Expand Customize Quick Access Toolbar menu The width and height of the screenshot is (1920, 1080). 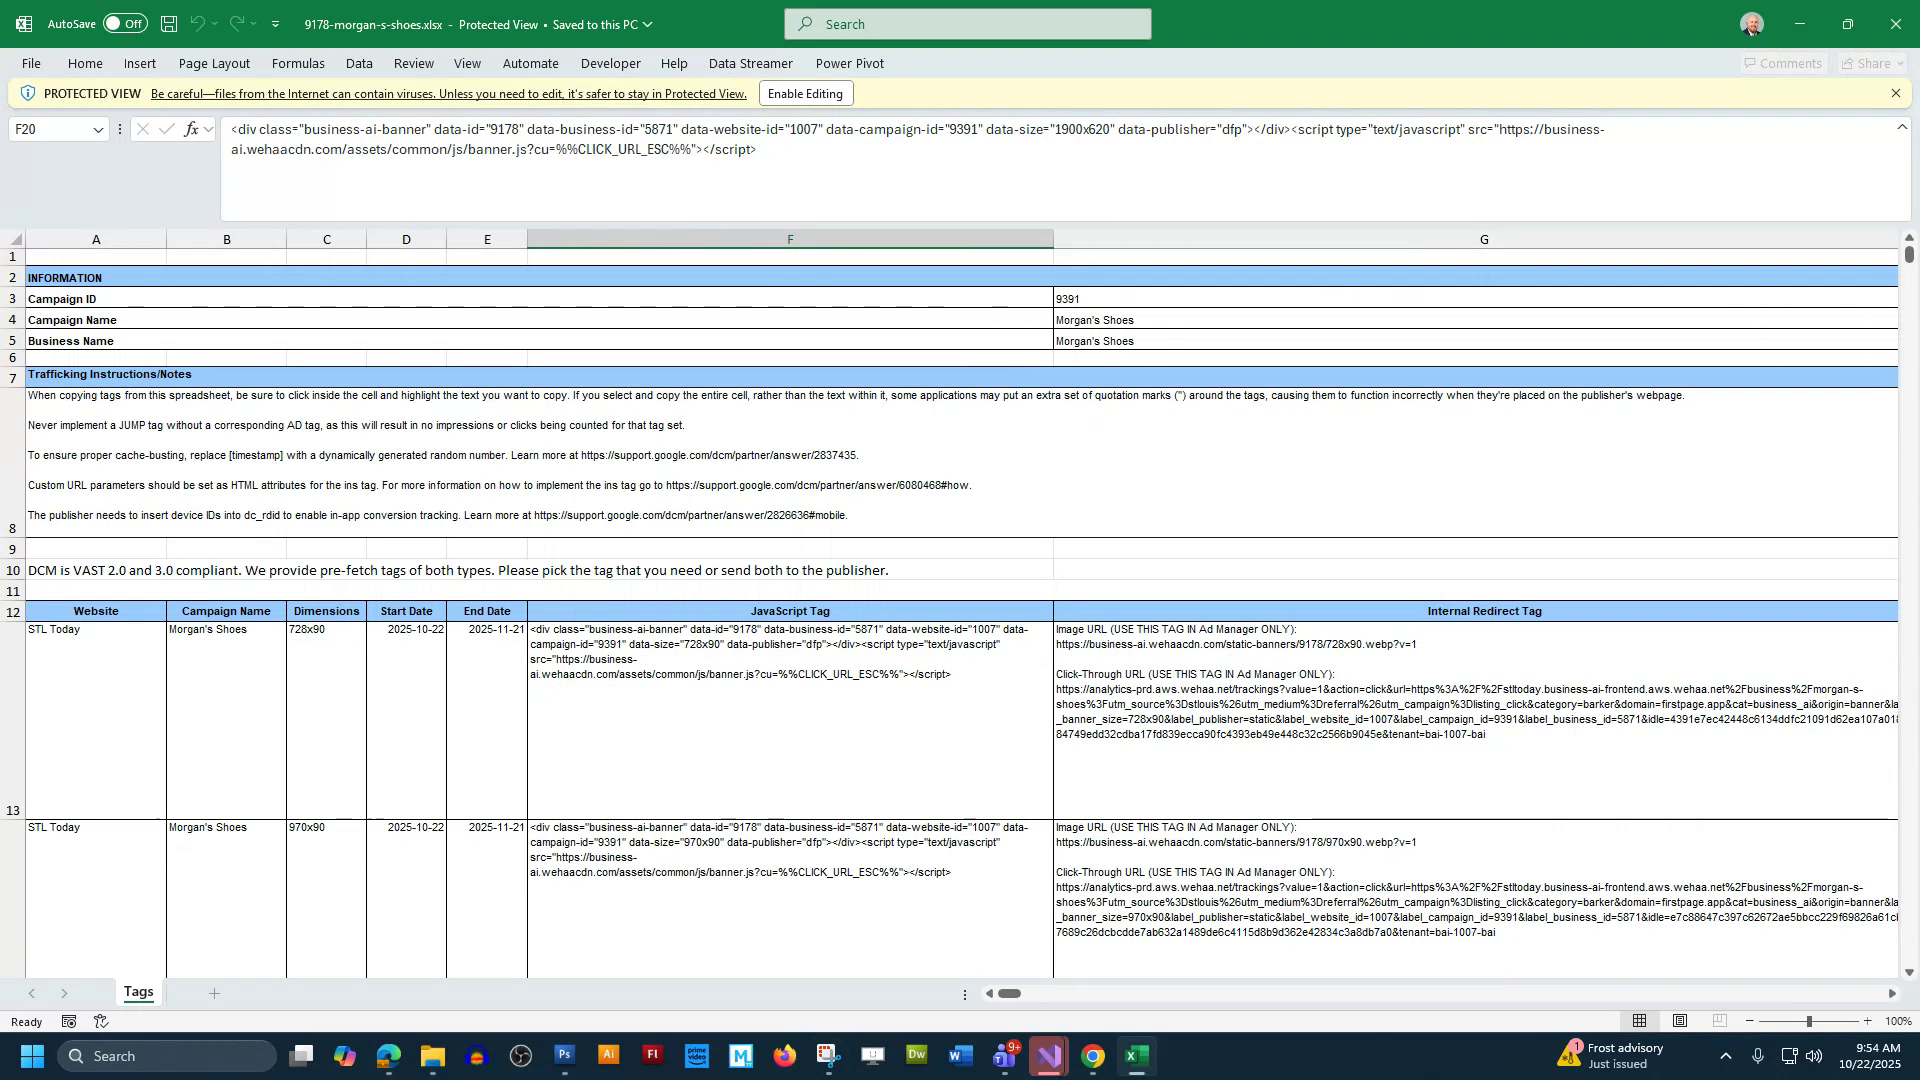point(275,23)
